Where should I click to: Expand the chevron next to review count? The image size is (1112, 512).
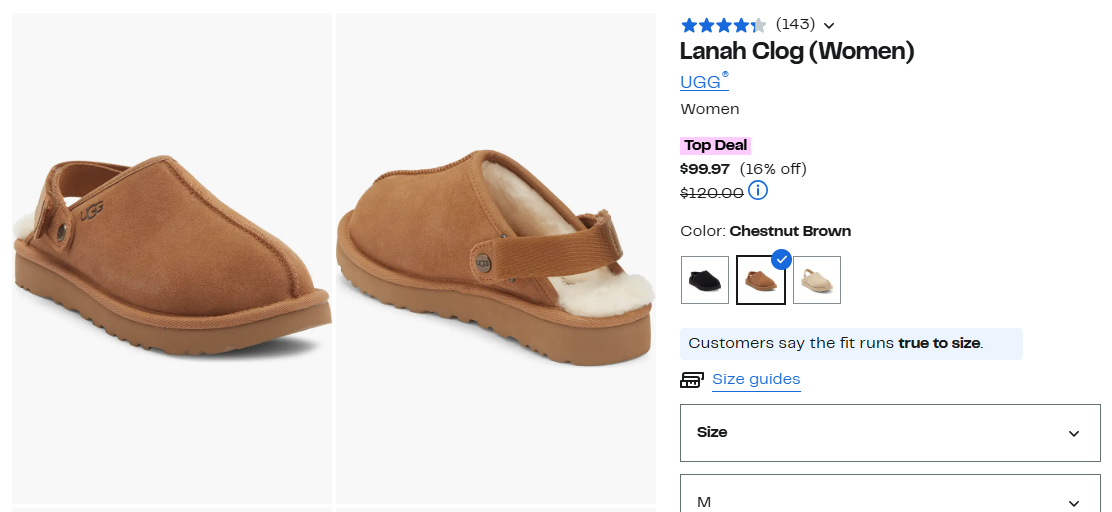[x=829, y=25]
